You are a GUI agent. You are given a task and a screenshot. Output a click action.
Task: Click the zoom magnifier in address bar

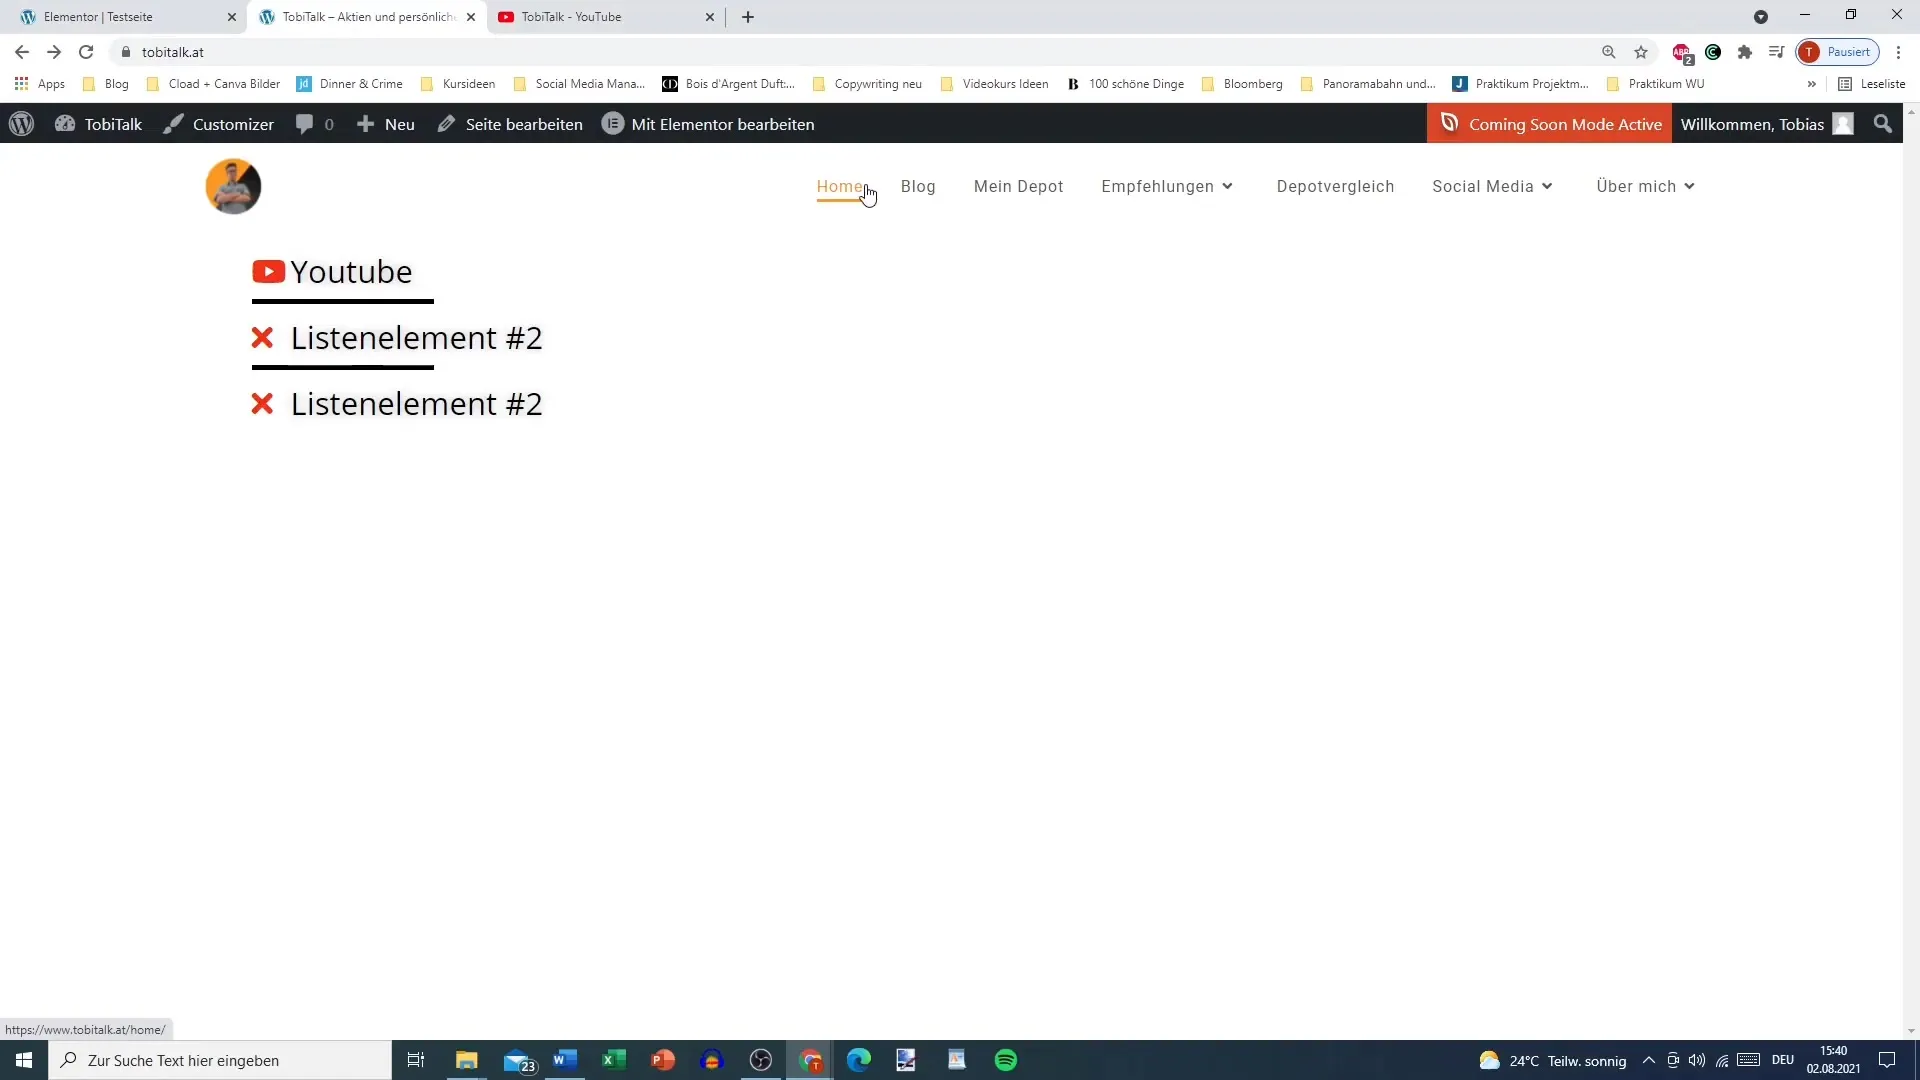point(1609,52)
